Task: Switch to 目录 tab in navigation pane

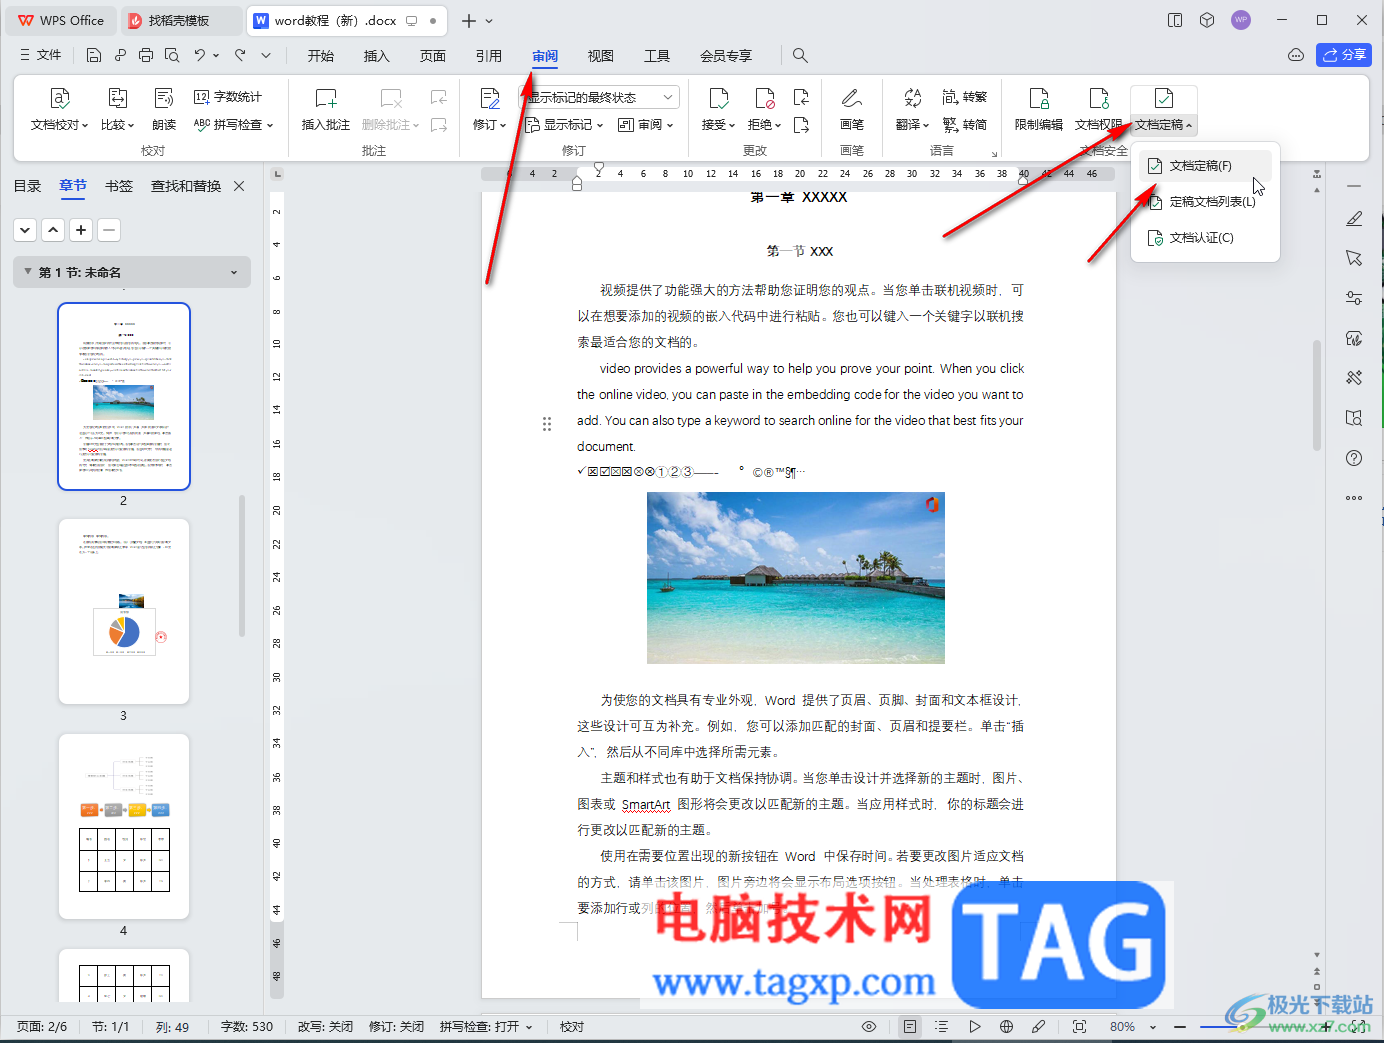Action: click(27, 186)
